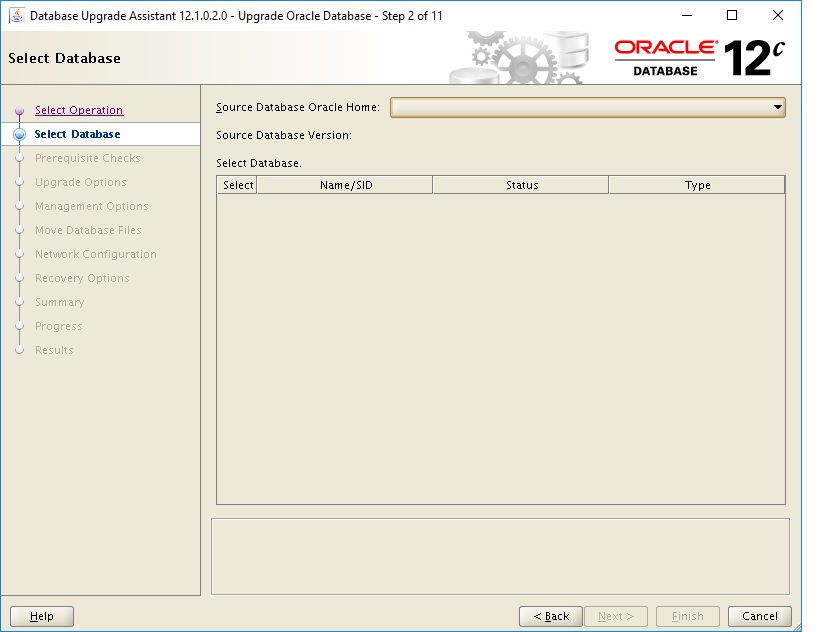Screen dimensions: 819x632
Task: Click the Select column header checkbox area
Action: pyautogui.click(x=236, y=184)
